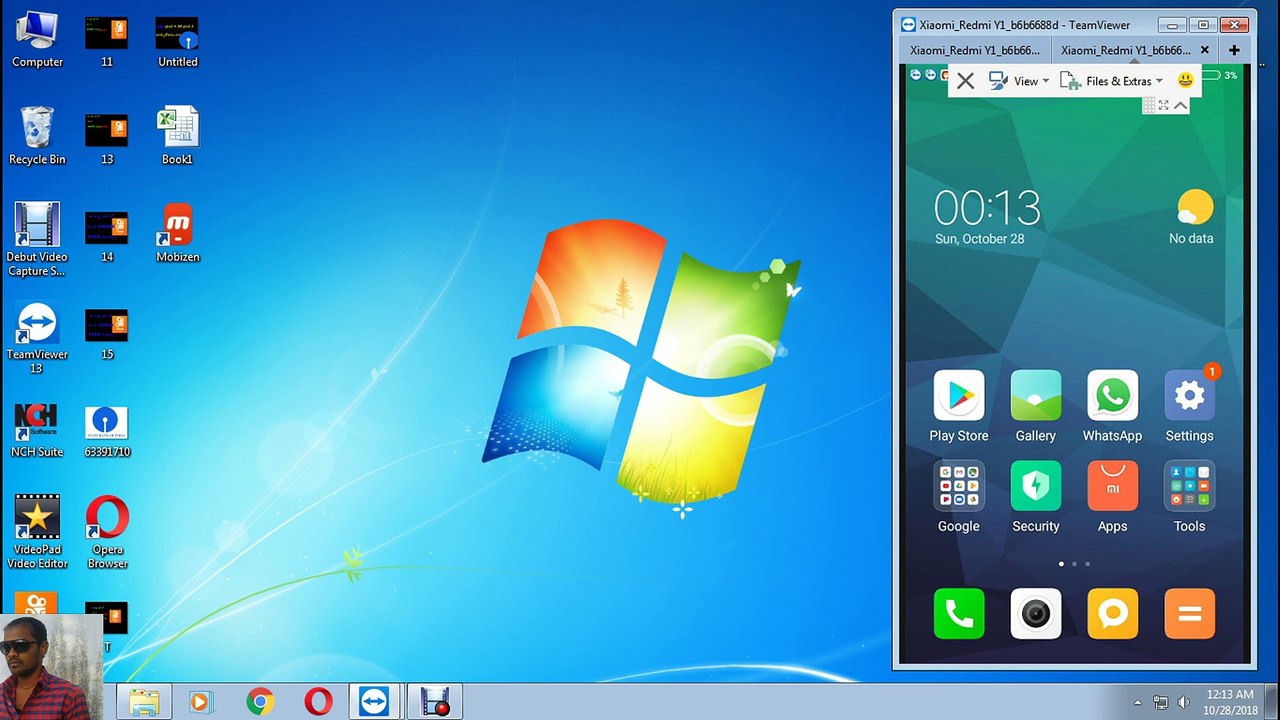Select Debut Video Capture desktop shortcut
Viewport: 1280px width, 720px height.
coord(37,240)
